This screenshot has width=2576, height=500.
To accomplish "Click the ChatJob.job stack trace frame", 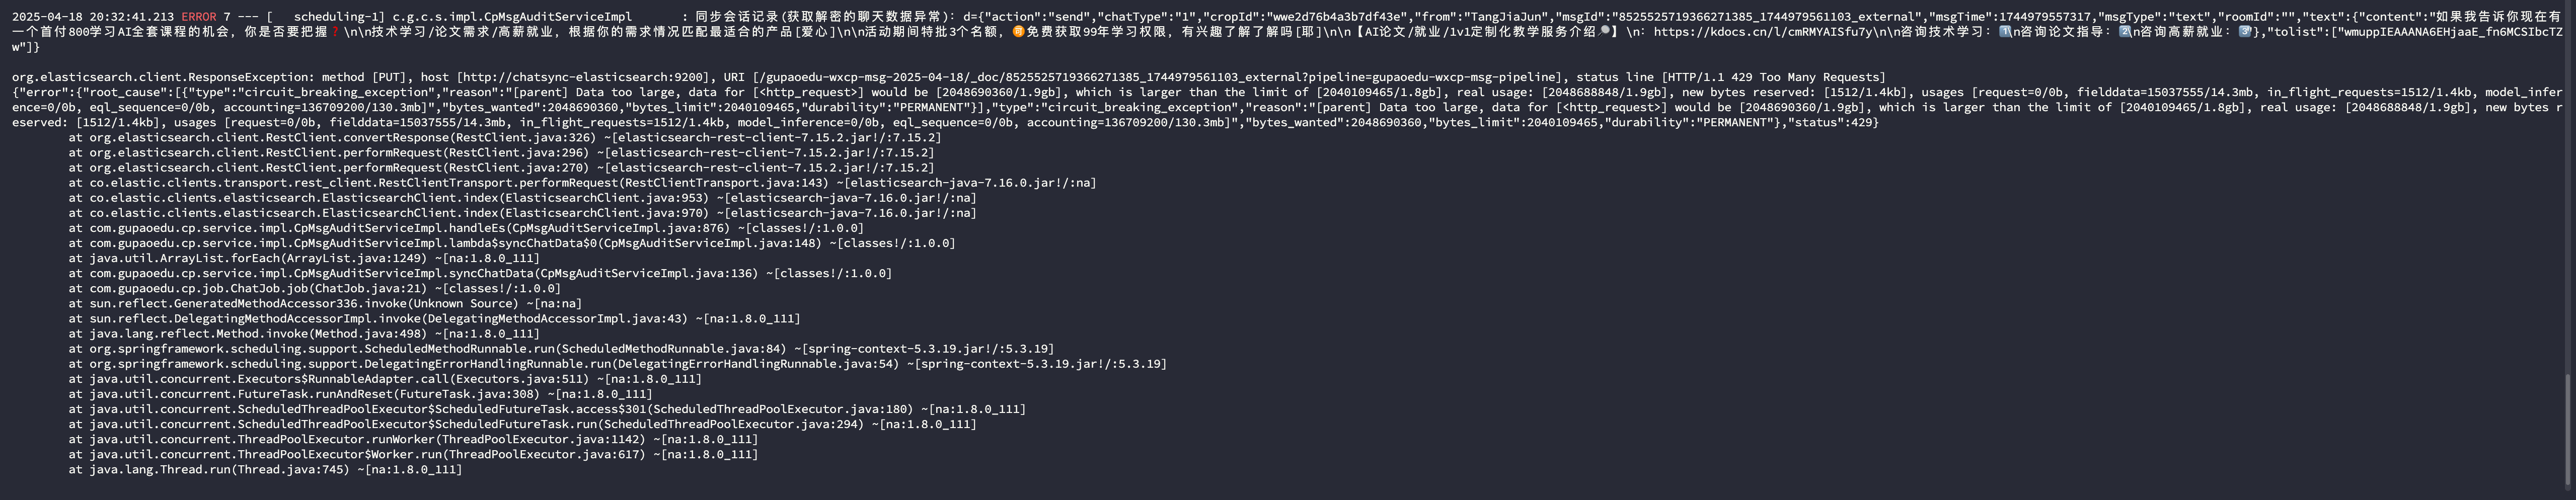I will pos(315,288).
